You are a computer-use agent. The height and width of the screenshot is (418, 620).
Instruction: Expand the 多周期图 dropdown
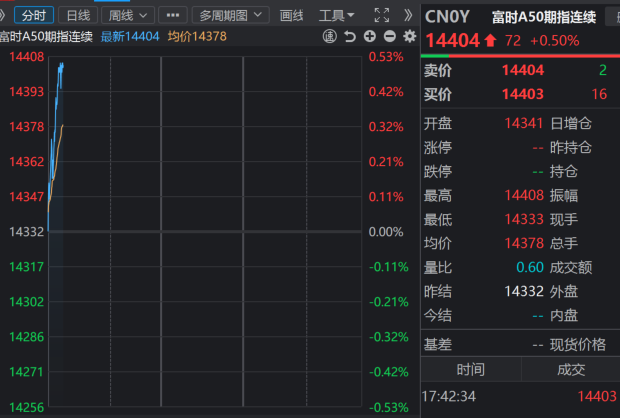point(231,15)
